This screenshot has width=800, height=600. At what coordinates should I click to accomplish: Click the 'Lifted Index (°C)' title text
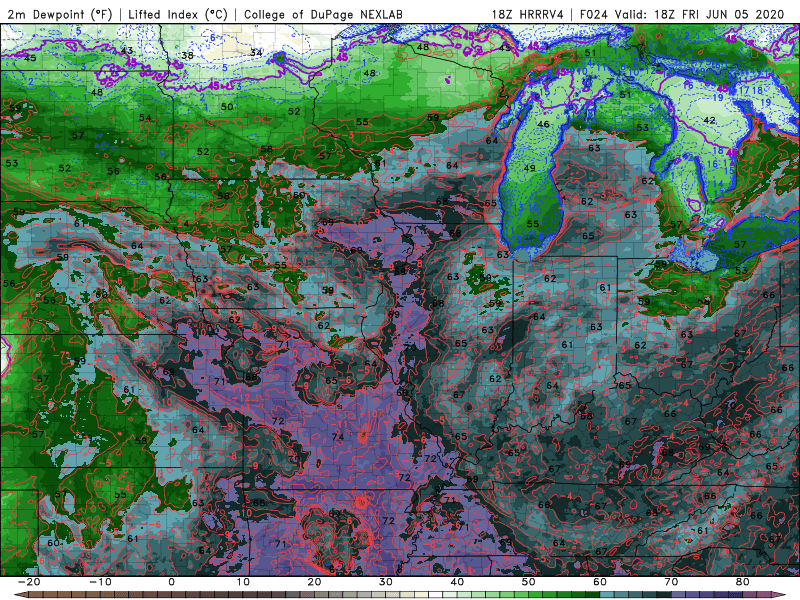tap(178, 15)
